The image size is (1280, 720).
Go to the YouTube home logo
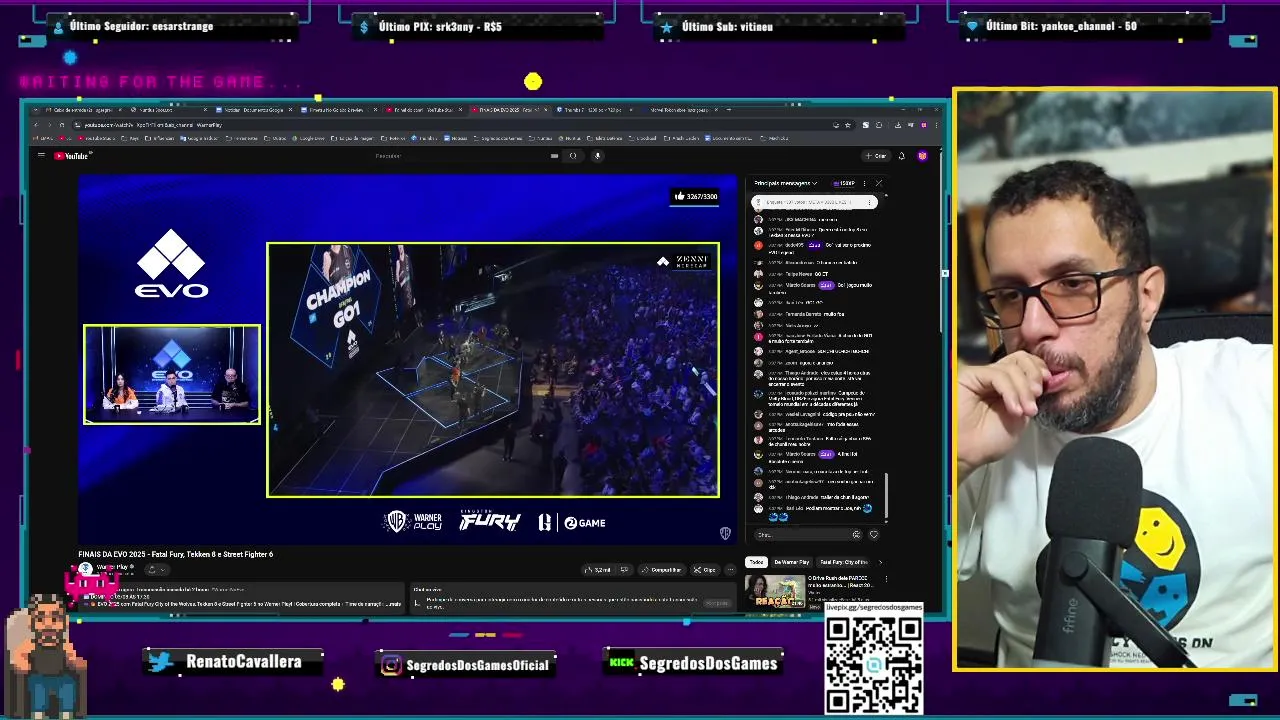[73, 156]
